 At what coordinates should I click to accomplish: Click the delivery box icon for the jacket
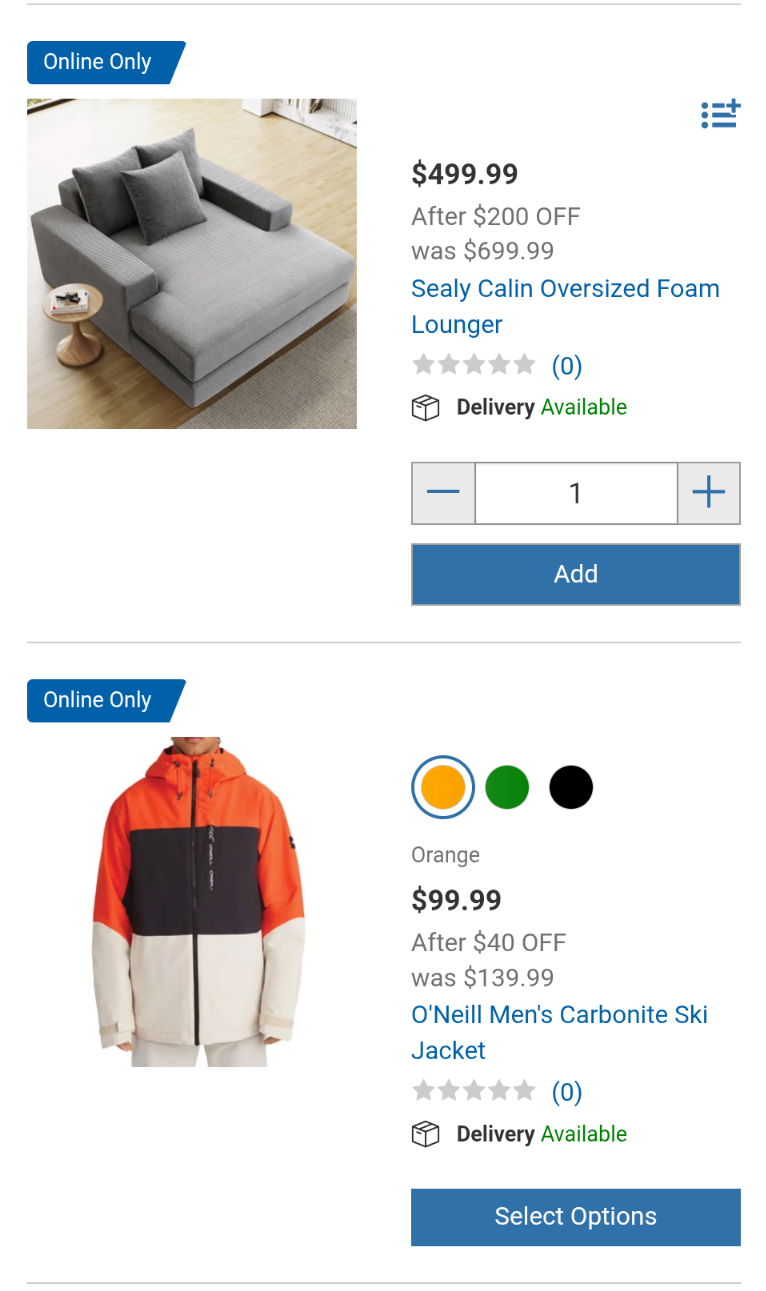click(x=426, y=1134)
